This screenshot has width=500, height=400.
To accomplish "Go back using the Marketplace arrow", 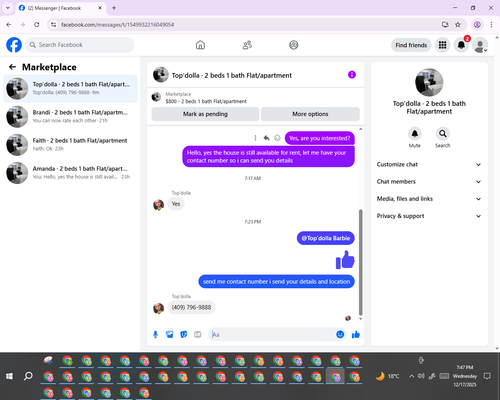I will [12, 67].
